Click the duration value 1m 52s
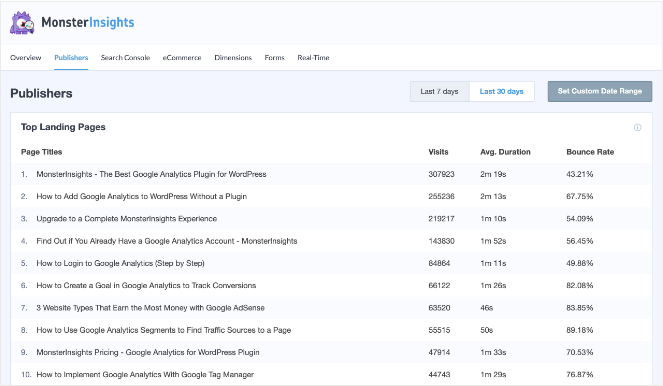 pyautogui.click(x=493, y=241)
